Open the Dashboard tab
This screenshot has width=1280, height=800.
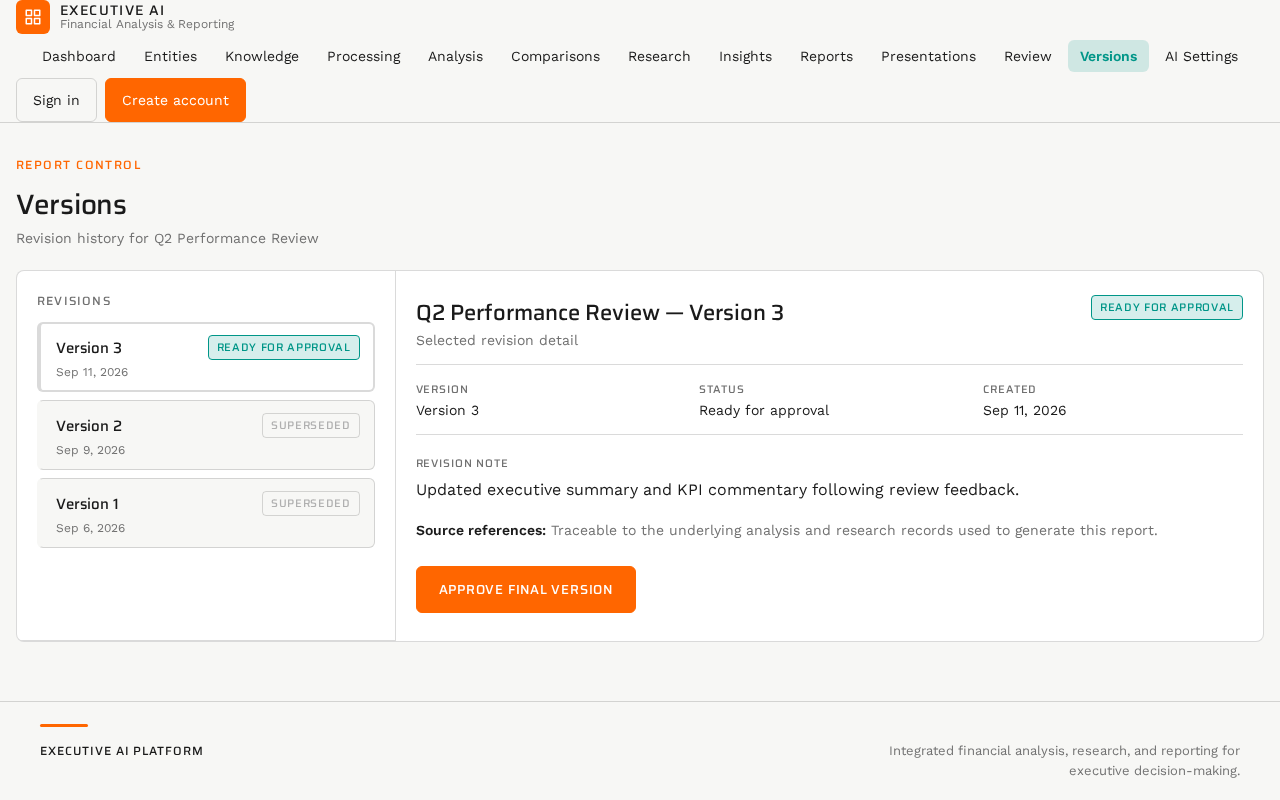pyautogui.click(x=79, y=56)
